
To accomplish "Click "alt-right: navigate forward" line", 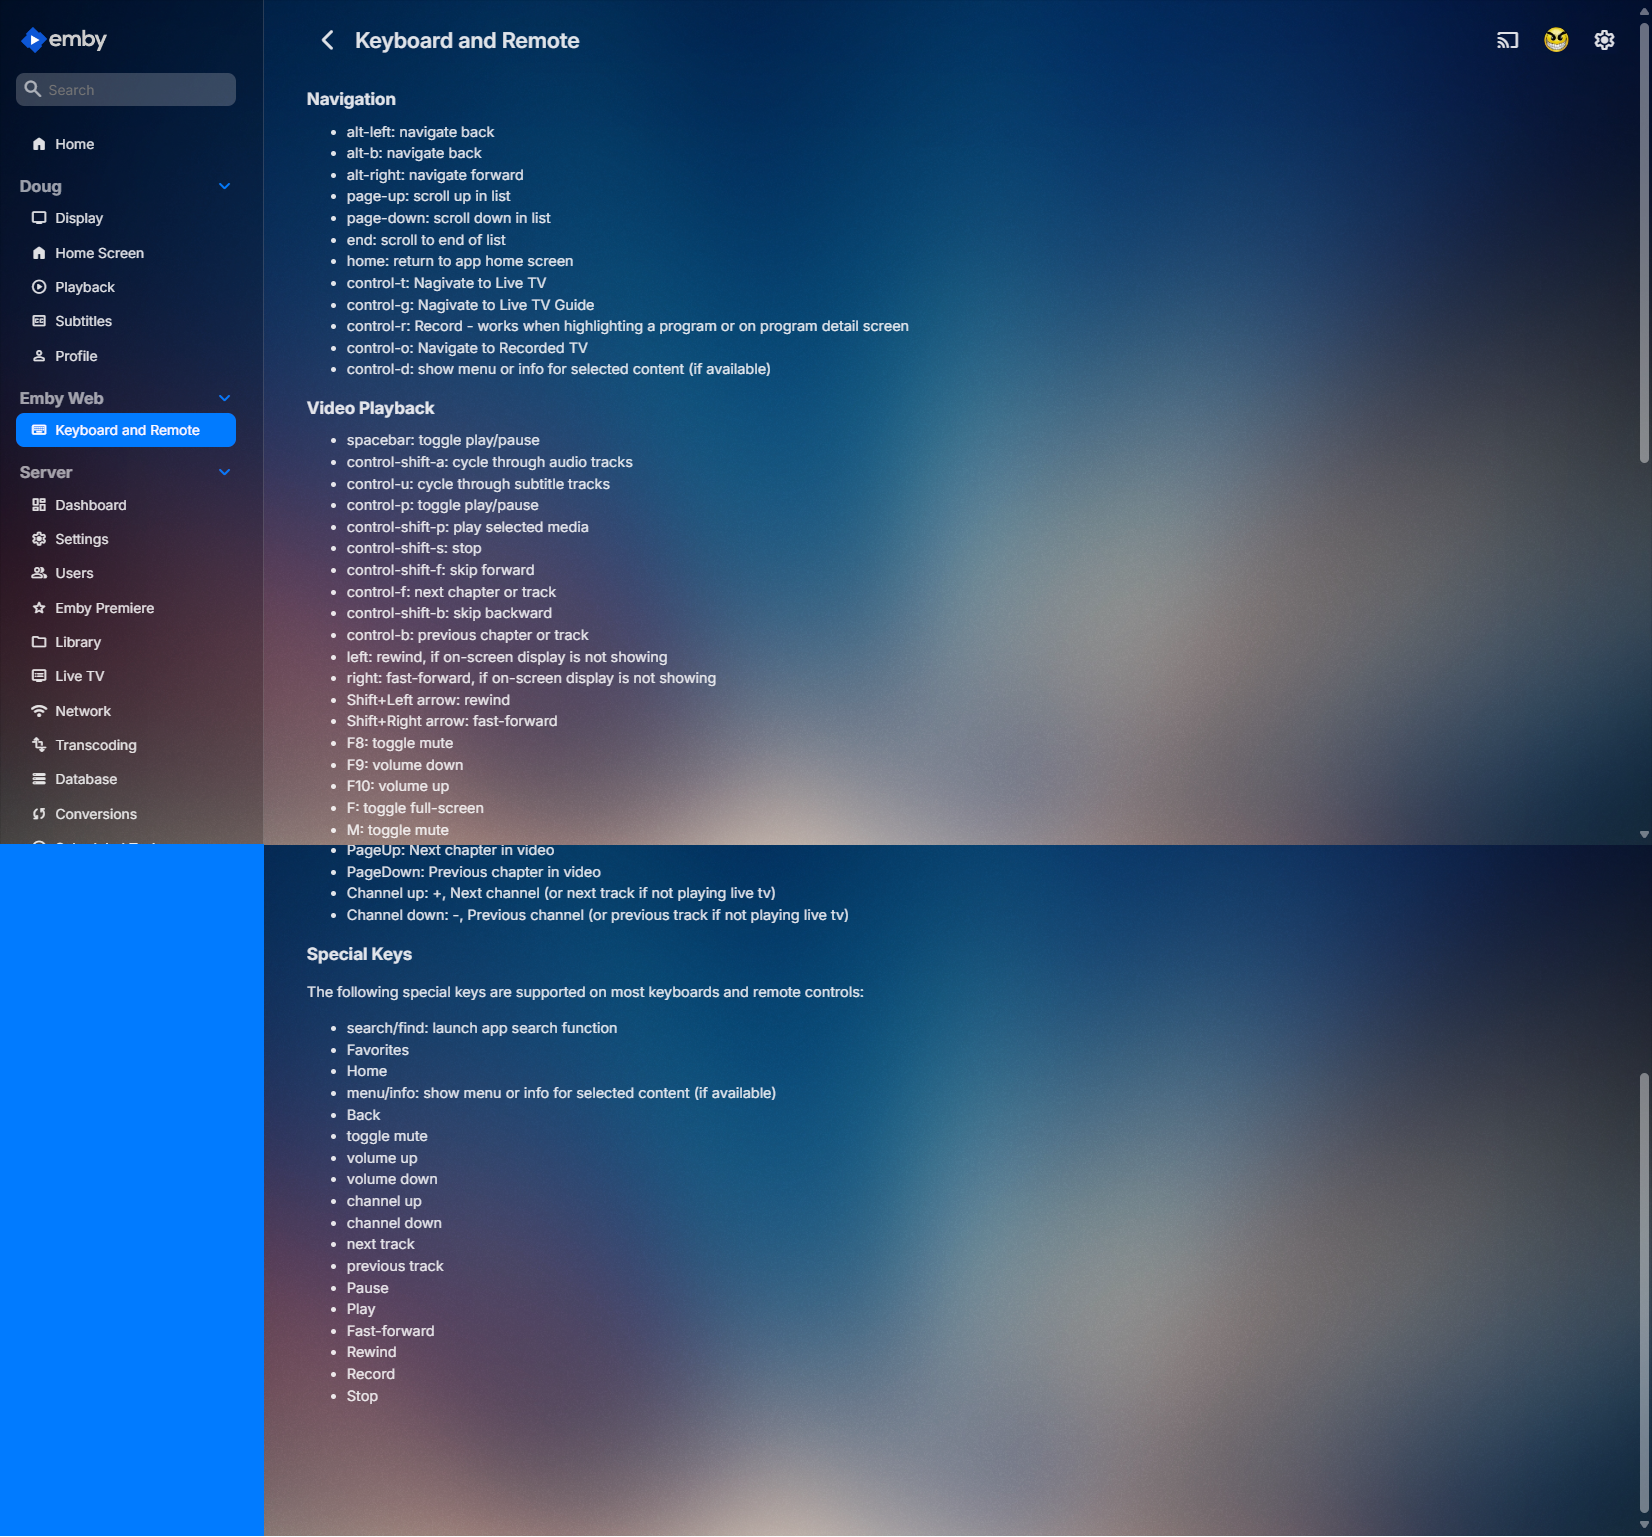I will 435,175.
